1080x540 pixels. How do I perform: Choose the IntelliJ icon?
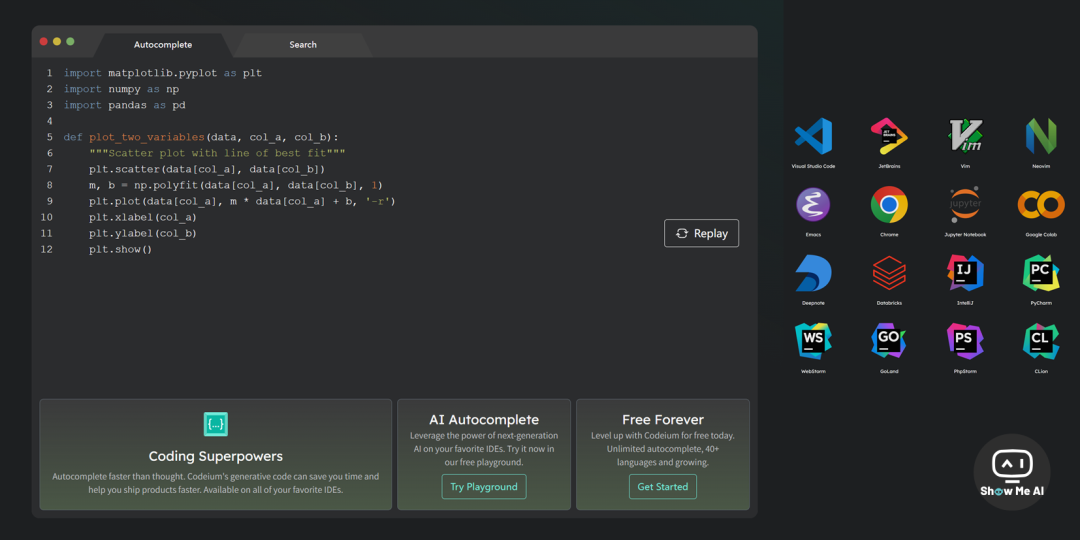[965, 273]
